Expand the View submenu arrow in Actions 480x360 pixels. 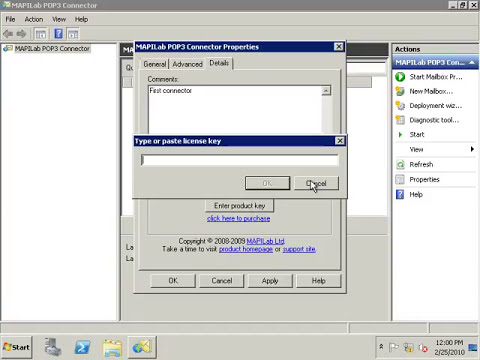coord(472,149)
